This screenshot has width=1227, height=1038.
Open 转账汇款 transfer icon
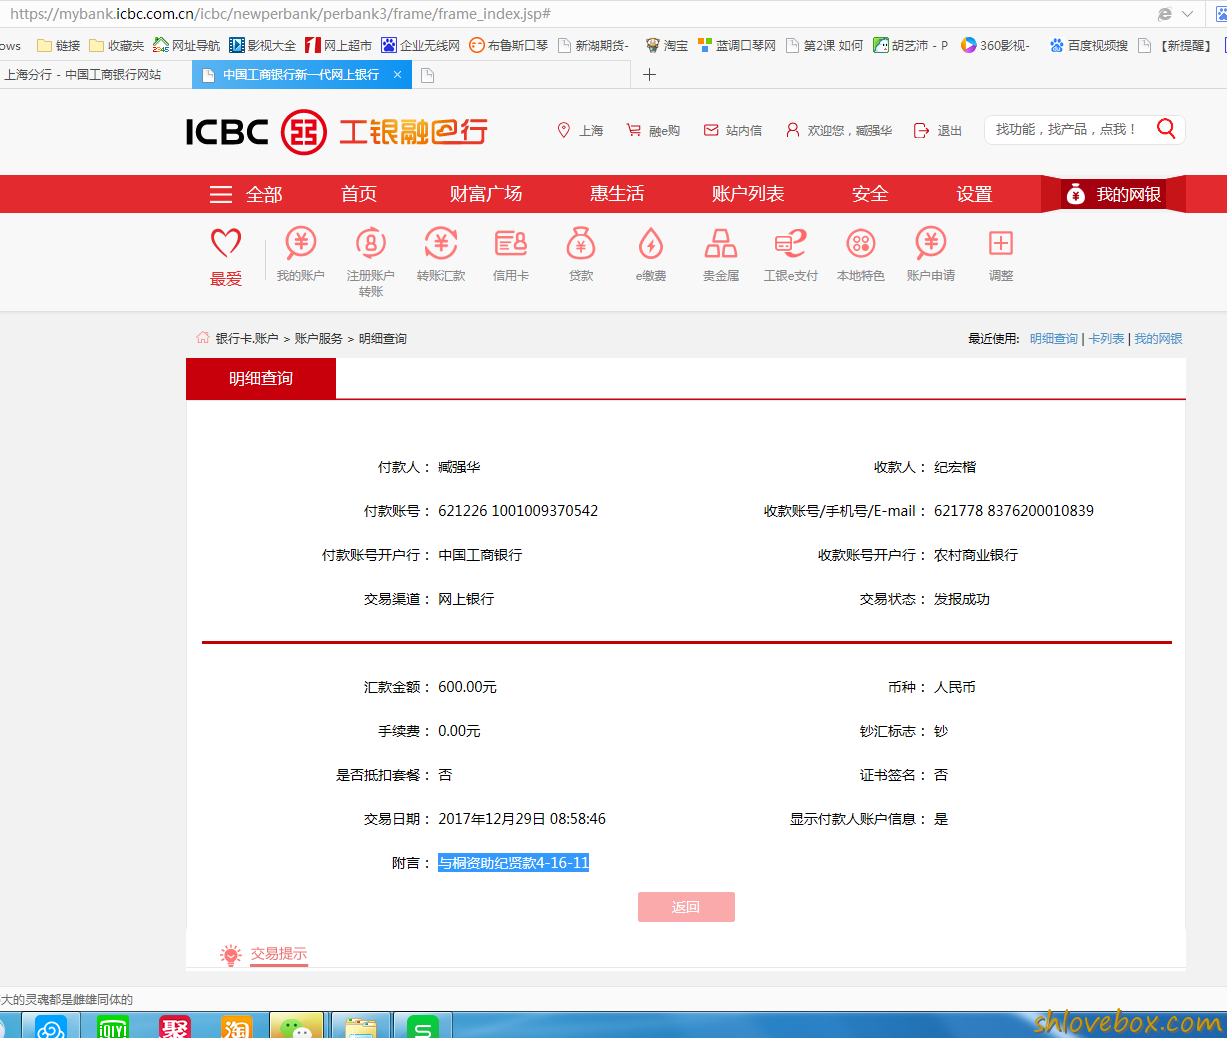click(x=441, y=243)
